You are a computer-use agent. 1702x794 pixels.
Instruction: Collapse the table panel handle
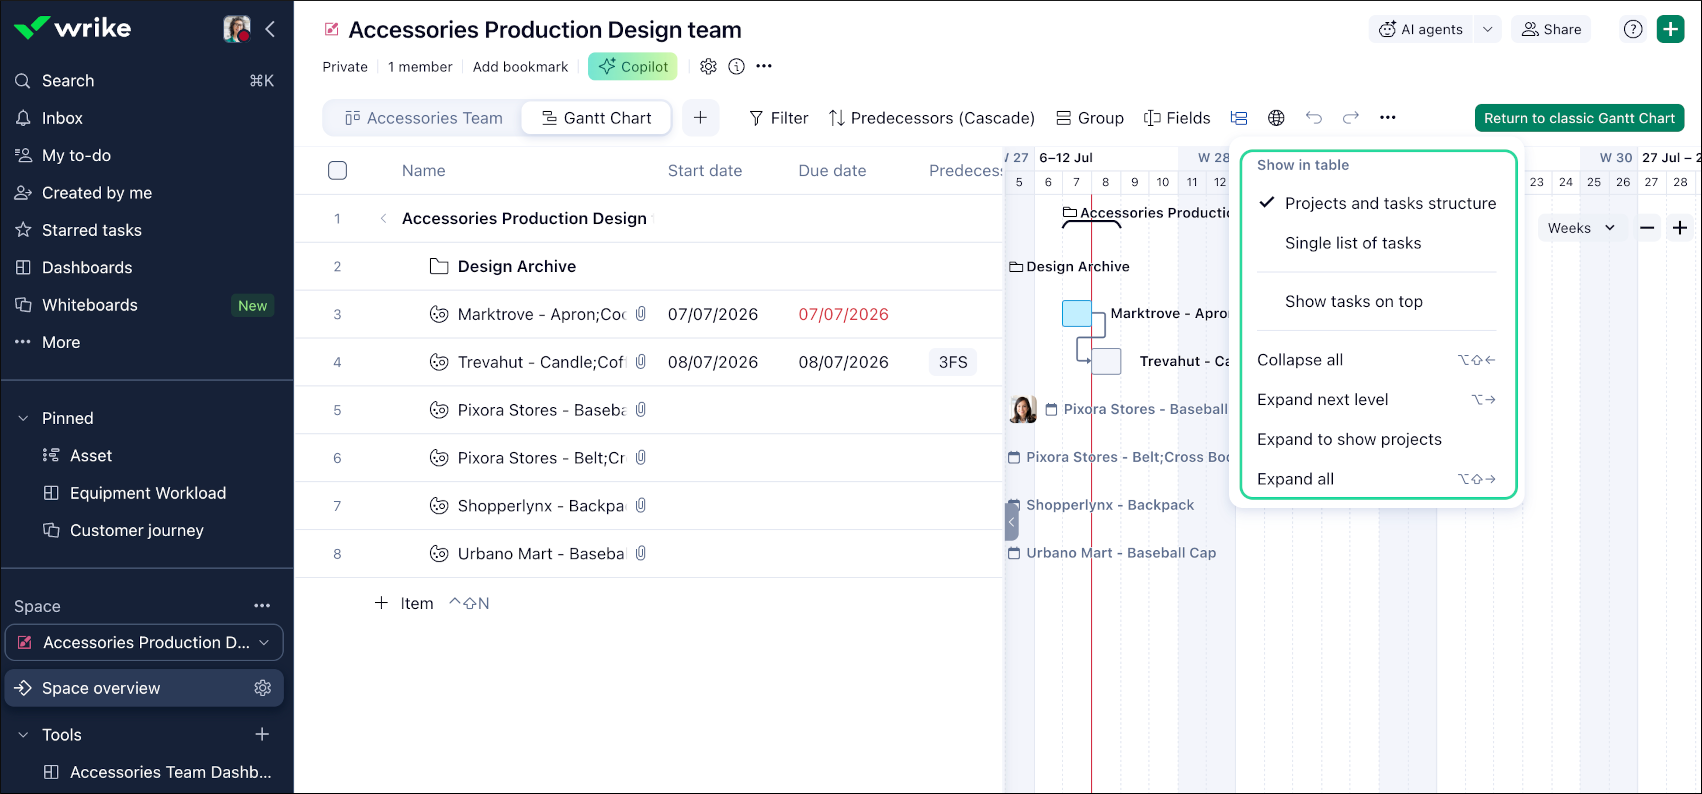coord(1011,521)
